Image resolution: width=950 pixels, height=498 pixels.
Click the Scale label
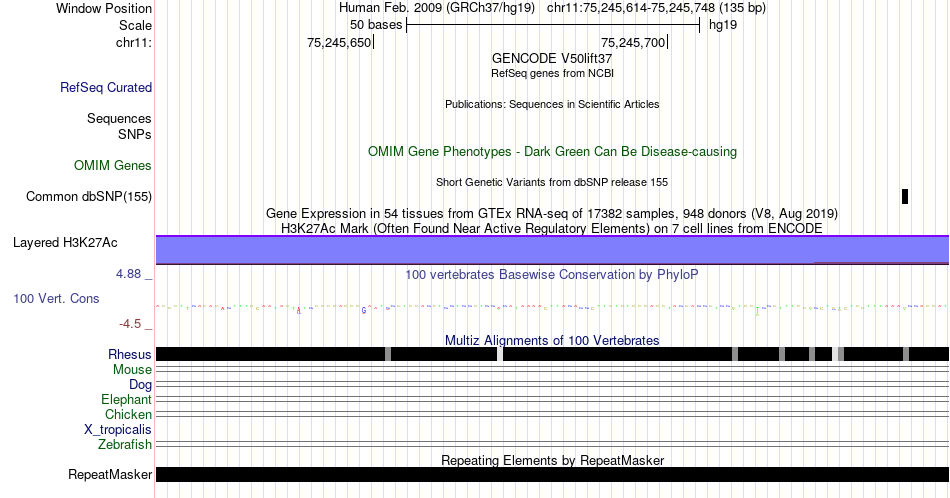[x=135, y=25]
